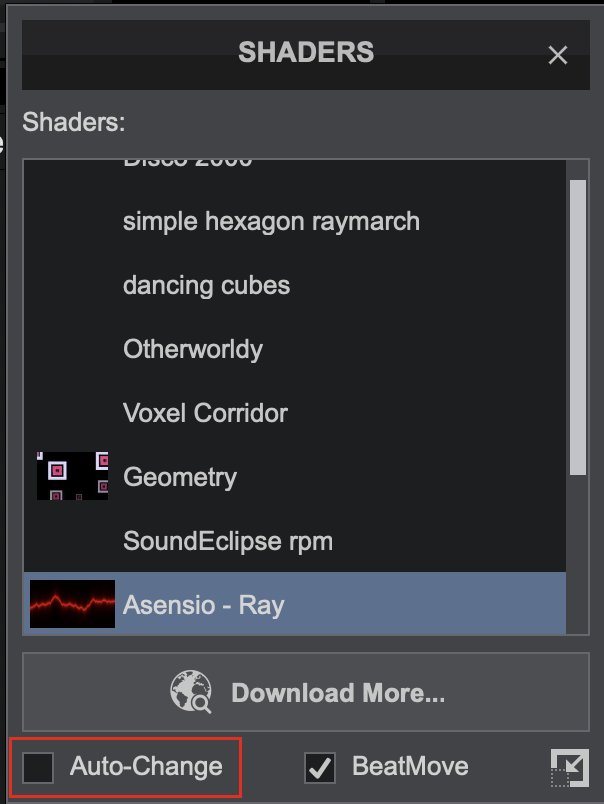Click the globe icon on Download More

coord(191,693)
